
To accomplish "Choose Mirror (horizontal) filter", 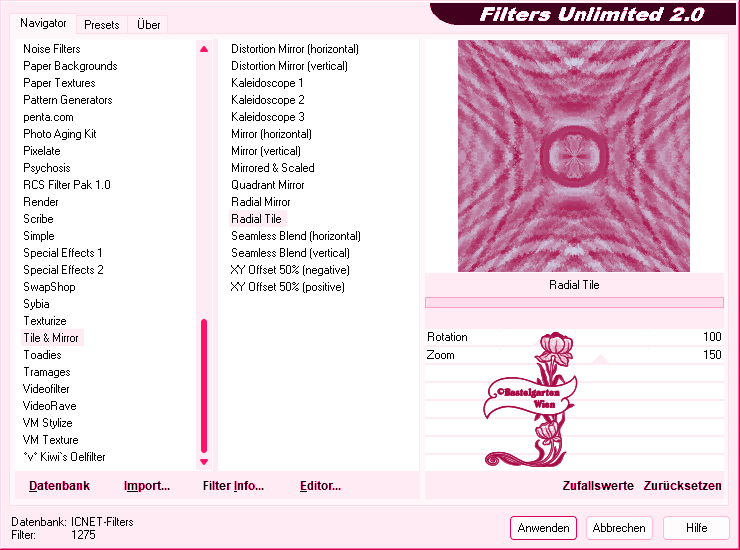I will click(x=271, y=134).
